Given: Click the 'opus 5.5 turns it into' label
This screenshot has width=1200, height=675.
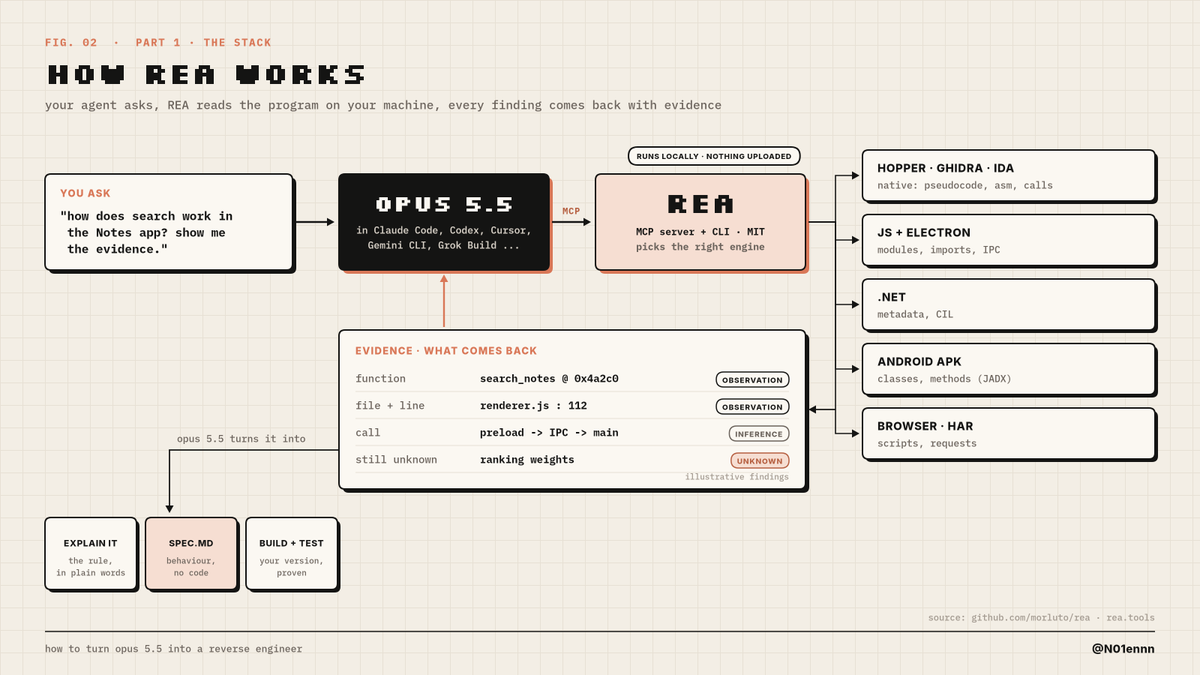Looking at the screenshot, I should [x=241, y=438].
